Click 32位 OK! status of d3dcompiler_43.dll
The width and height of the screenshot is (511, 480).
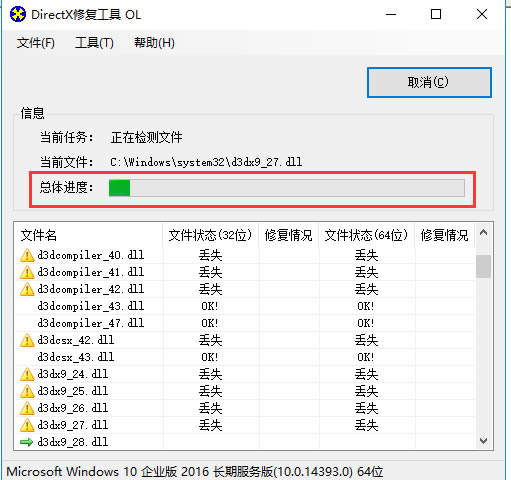(x=210, y=306)
